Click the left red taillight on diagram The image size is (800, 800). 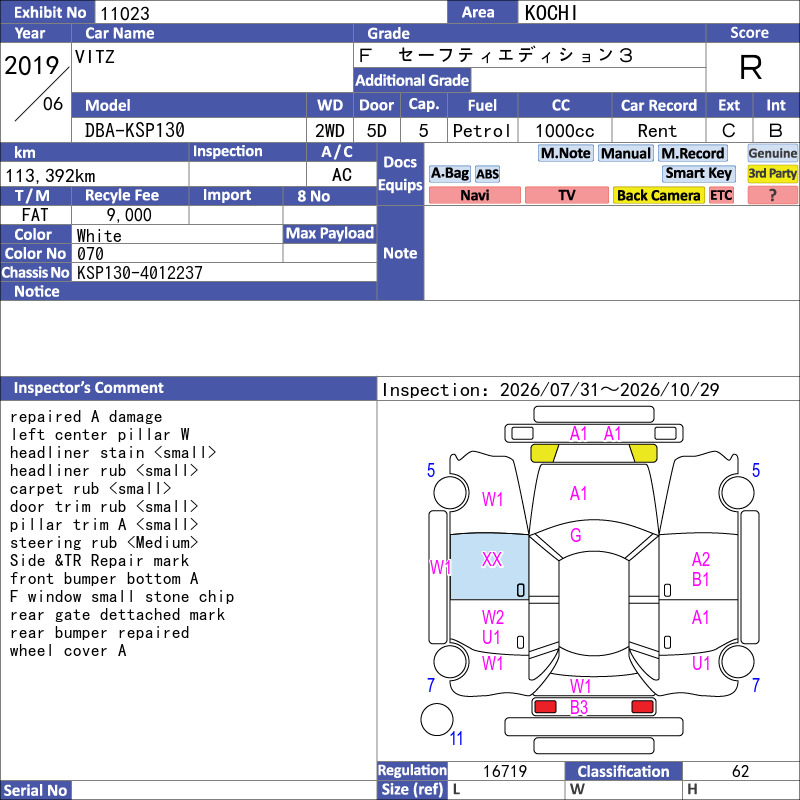545,707
